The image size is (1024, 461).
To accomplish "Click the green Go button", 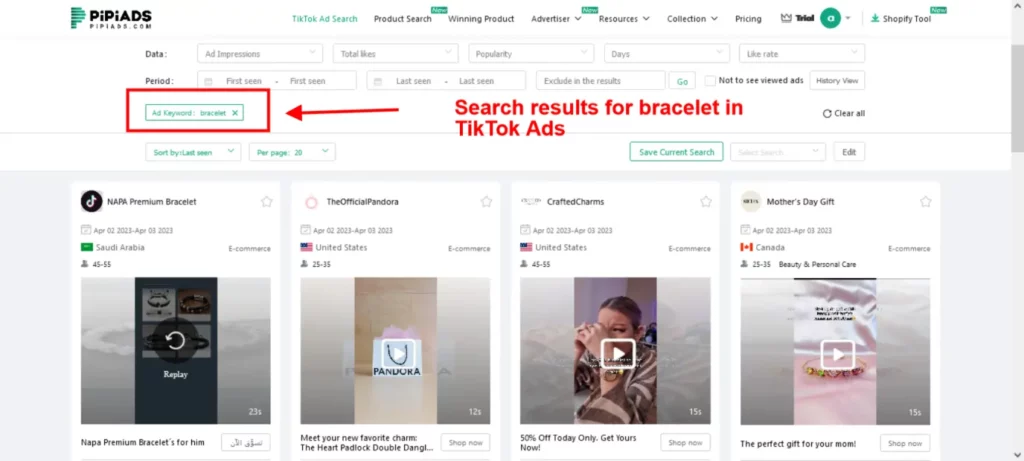I will pyautogui.click(x=682, y=82).
